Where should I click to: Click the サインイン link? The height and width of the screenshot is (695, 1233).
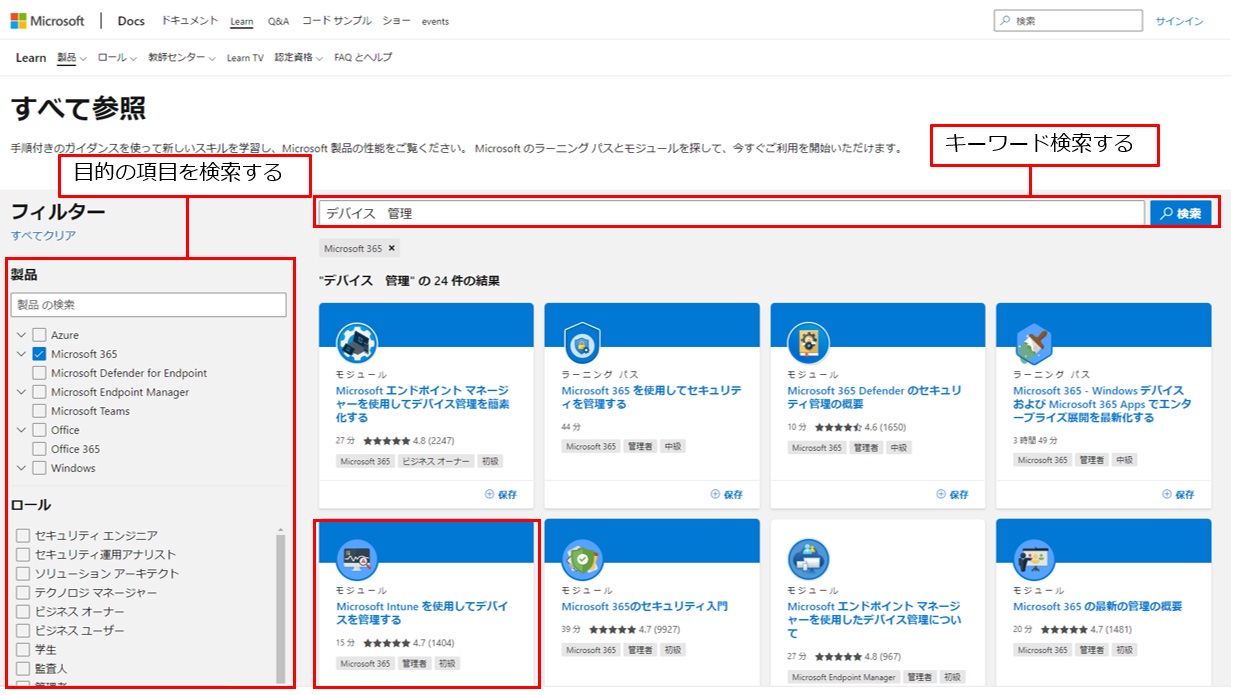coord(1179,21)
